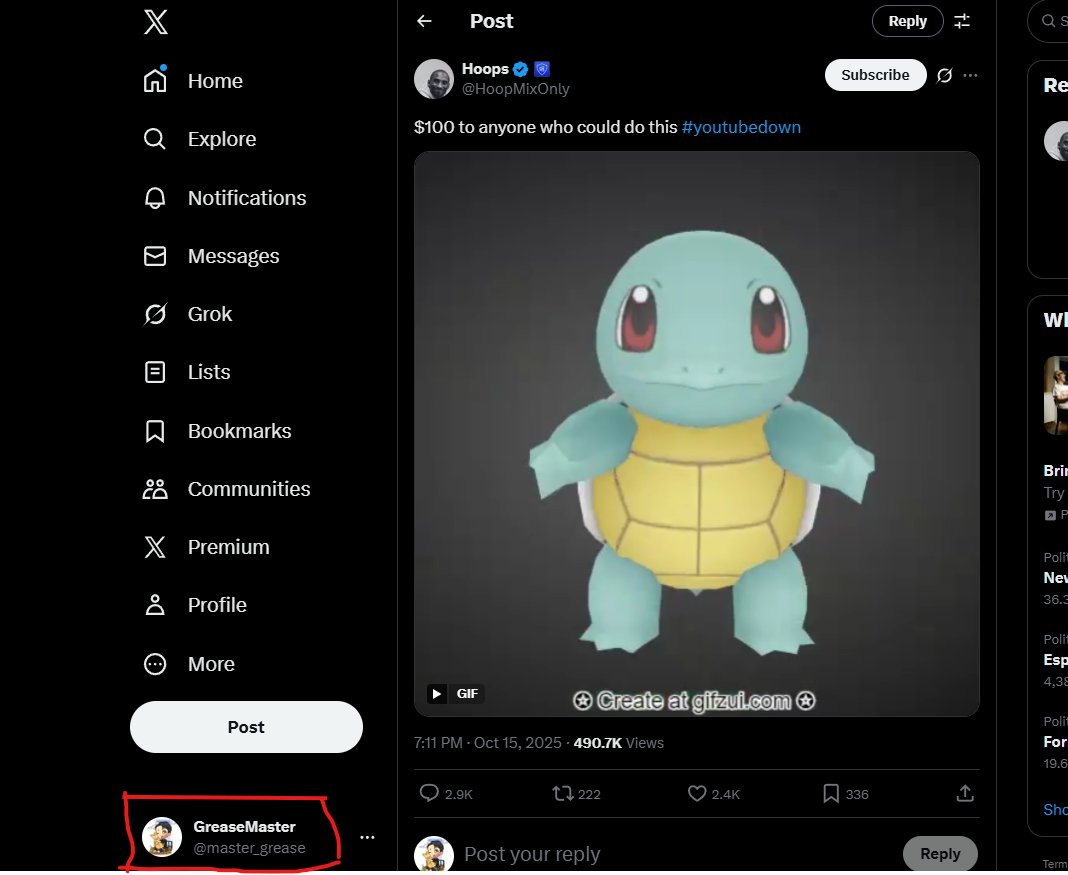Open Profile from sidebar
The image size is (1068, 875).
pyautogui.click(x=195, y=605)
